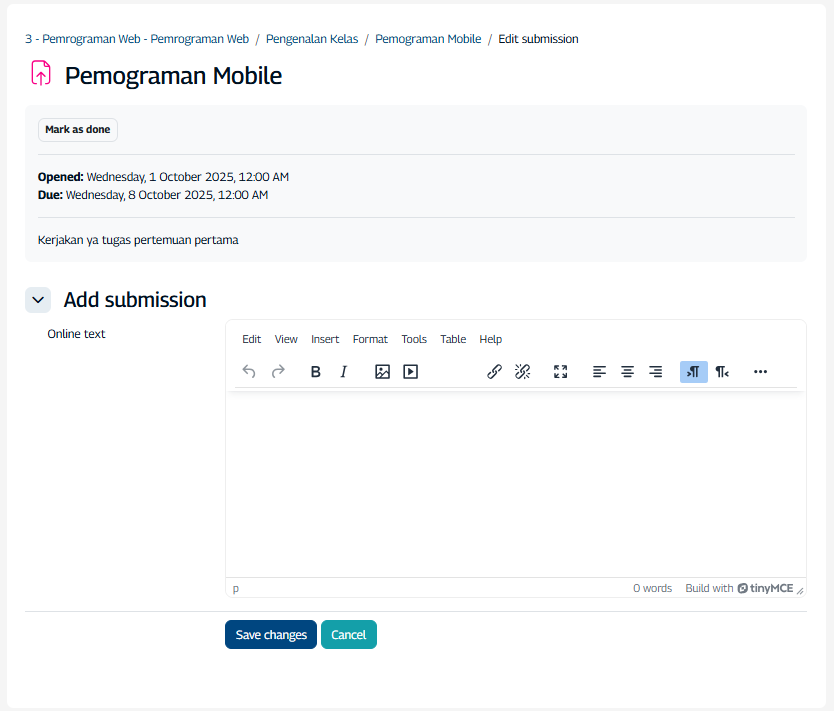This screenshot has width=834, height=711.
Task: Click the Insert link icon
Action: 494,372
